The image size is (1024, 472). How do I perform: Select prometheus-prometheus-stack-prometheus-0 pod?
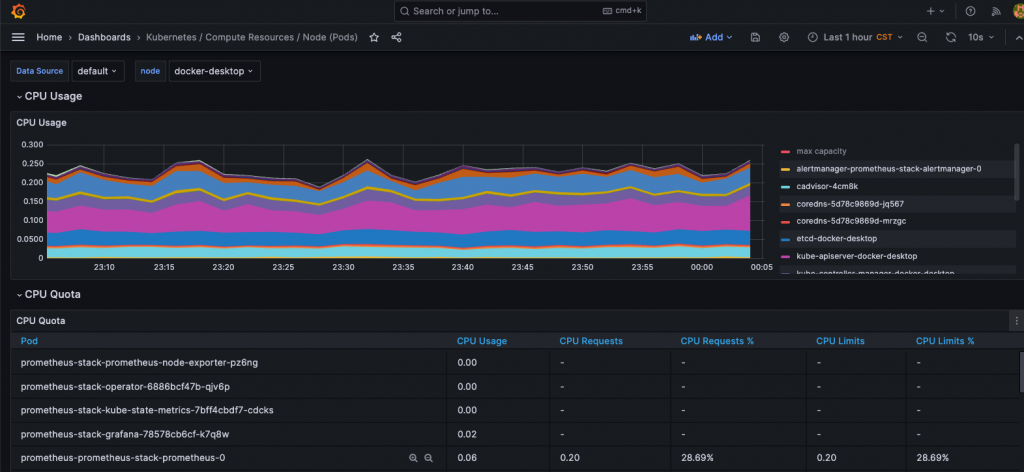(x=123, y=458)
